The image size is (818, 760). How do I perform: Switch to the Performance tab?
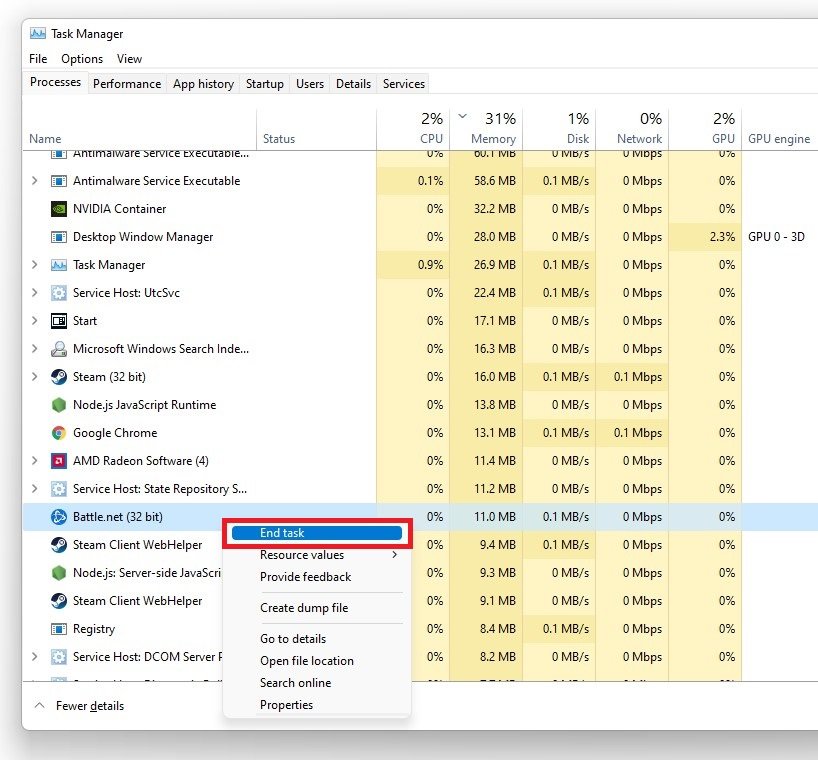pos(127,84)
